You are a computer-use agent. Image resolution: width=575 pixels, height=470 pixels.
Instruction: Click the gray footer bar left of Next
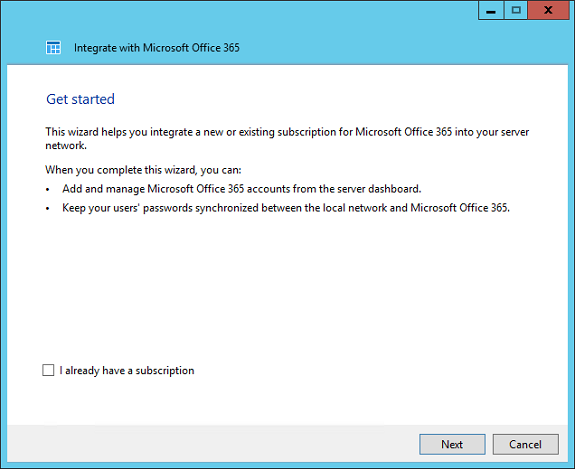(213, 444)
